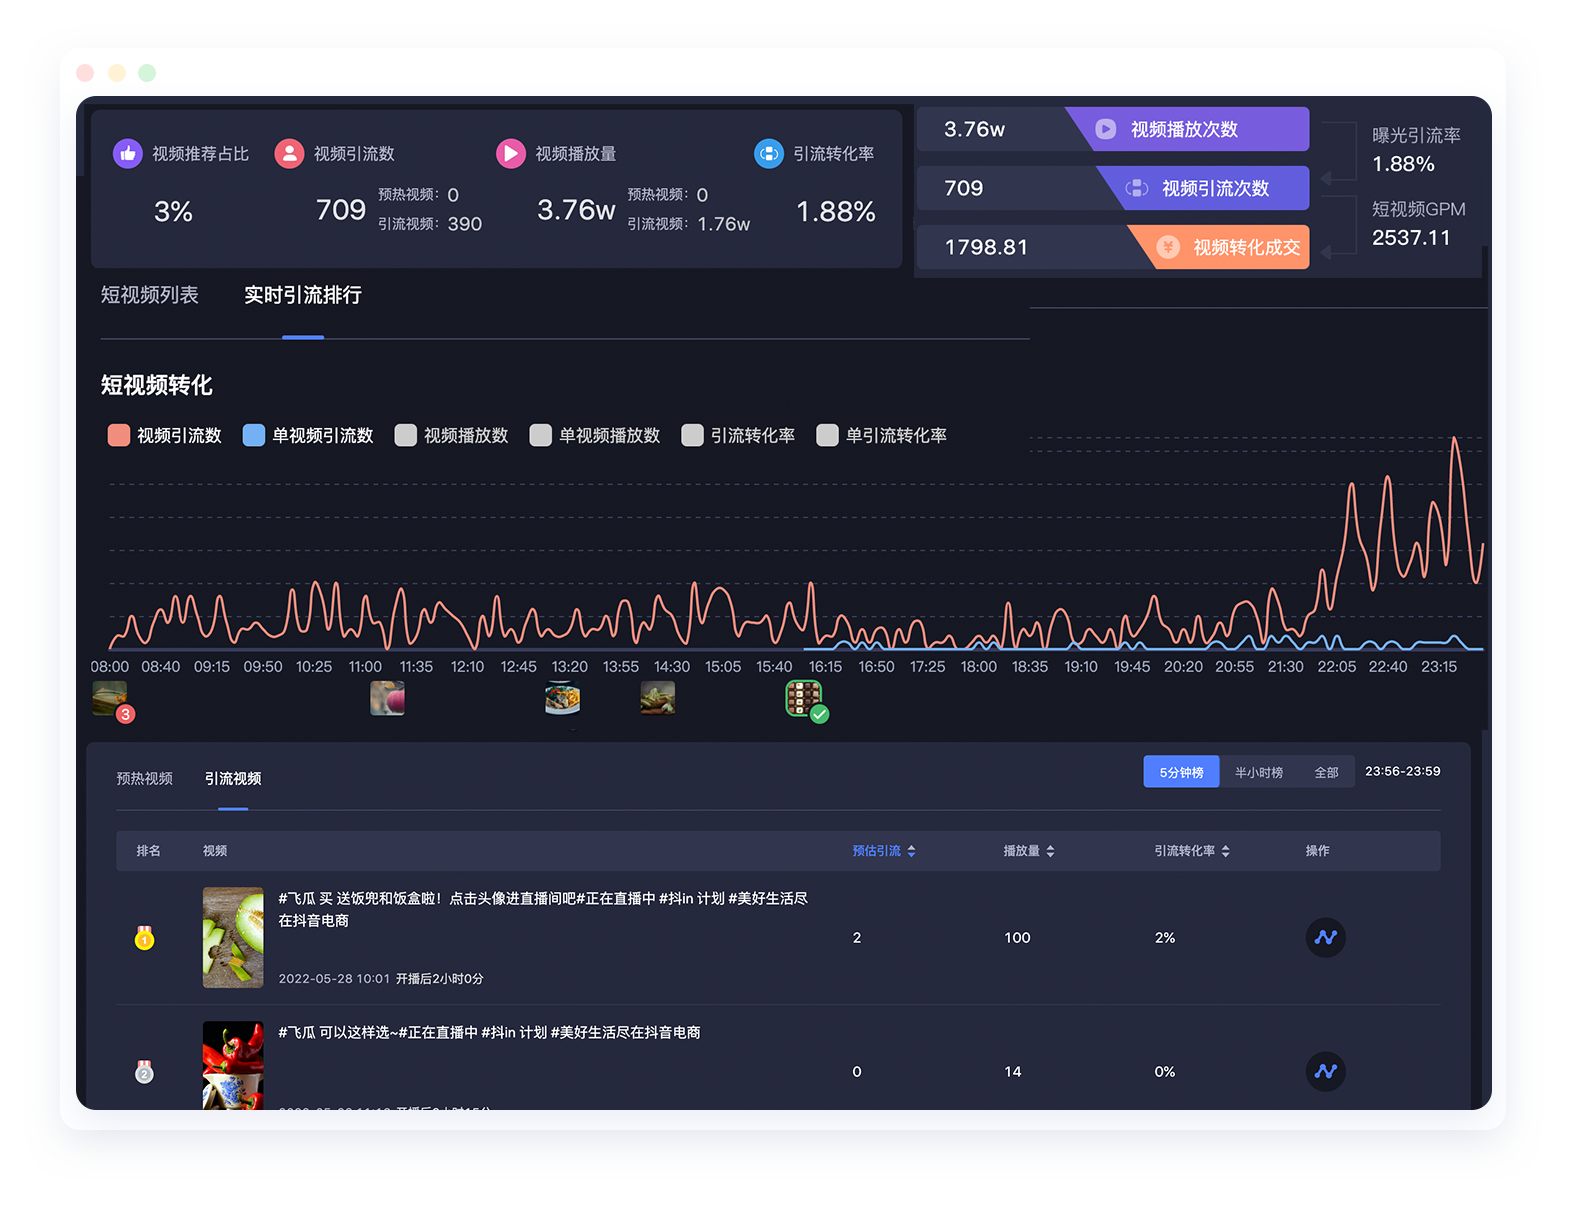The height and width of the screenshot is (1208, 1576).
Task: Open timeline thumbnail near 16:15
Action: 803,698
